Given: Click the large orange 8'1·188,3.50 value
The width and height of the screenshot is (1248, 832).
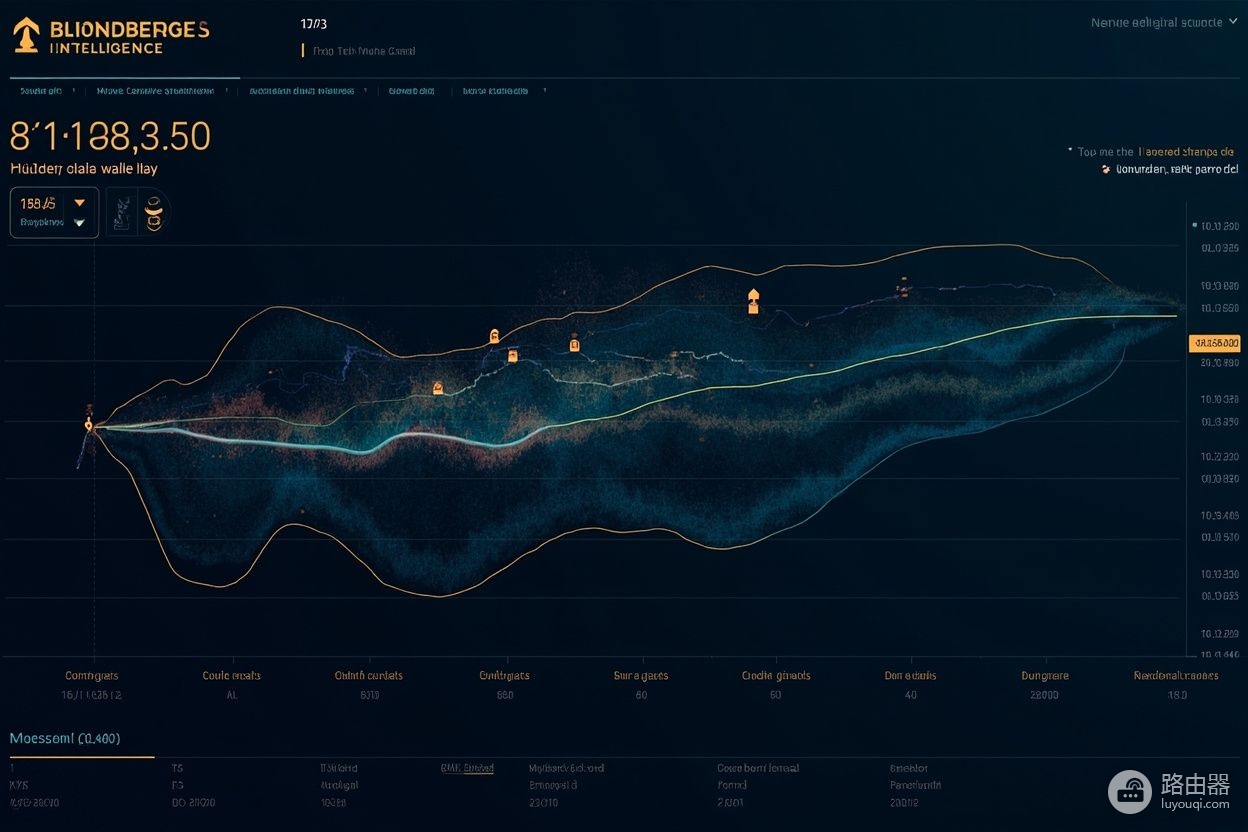Looking at the screenshot, I should [x=111, y=136].
